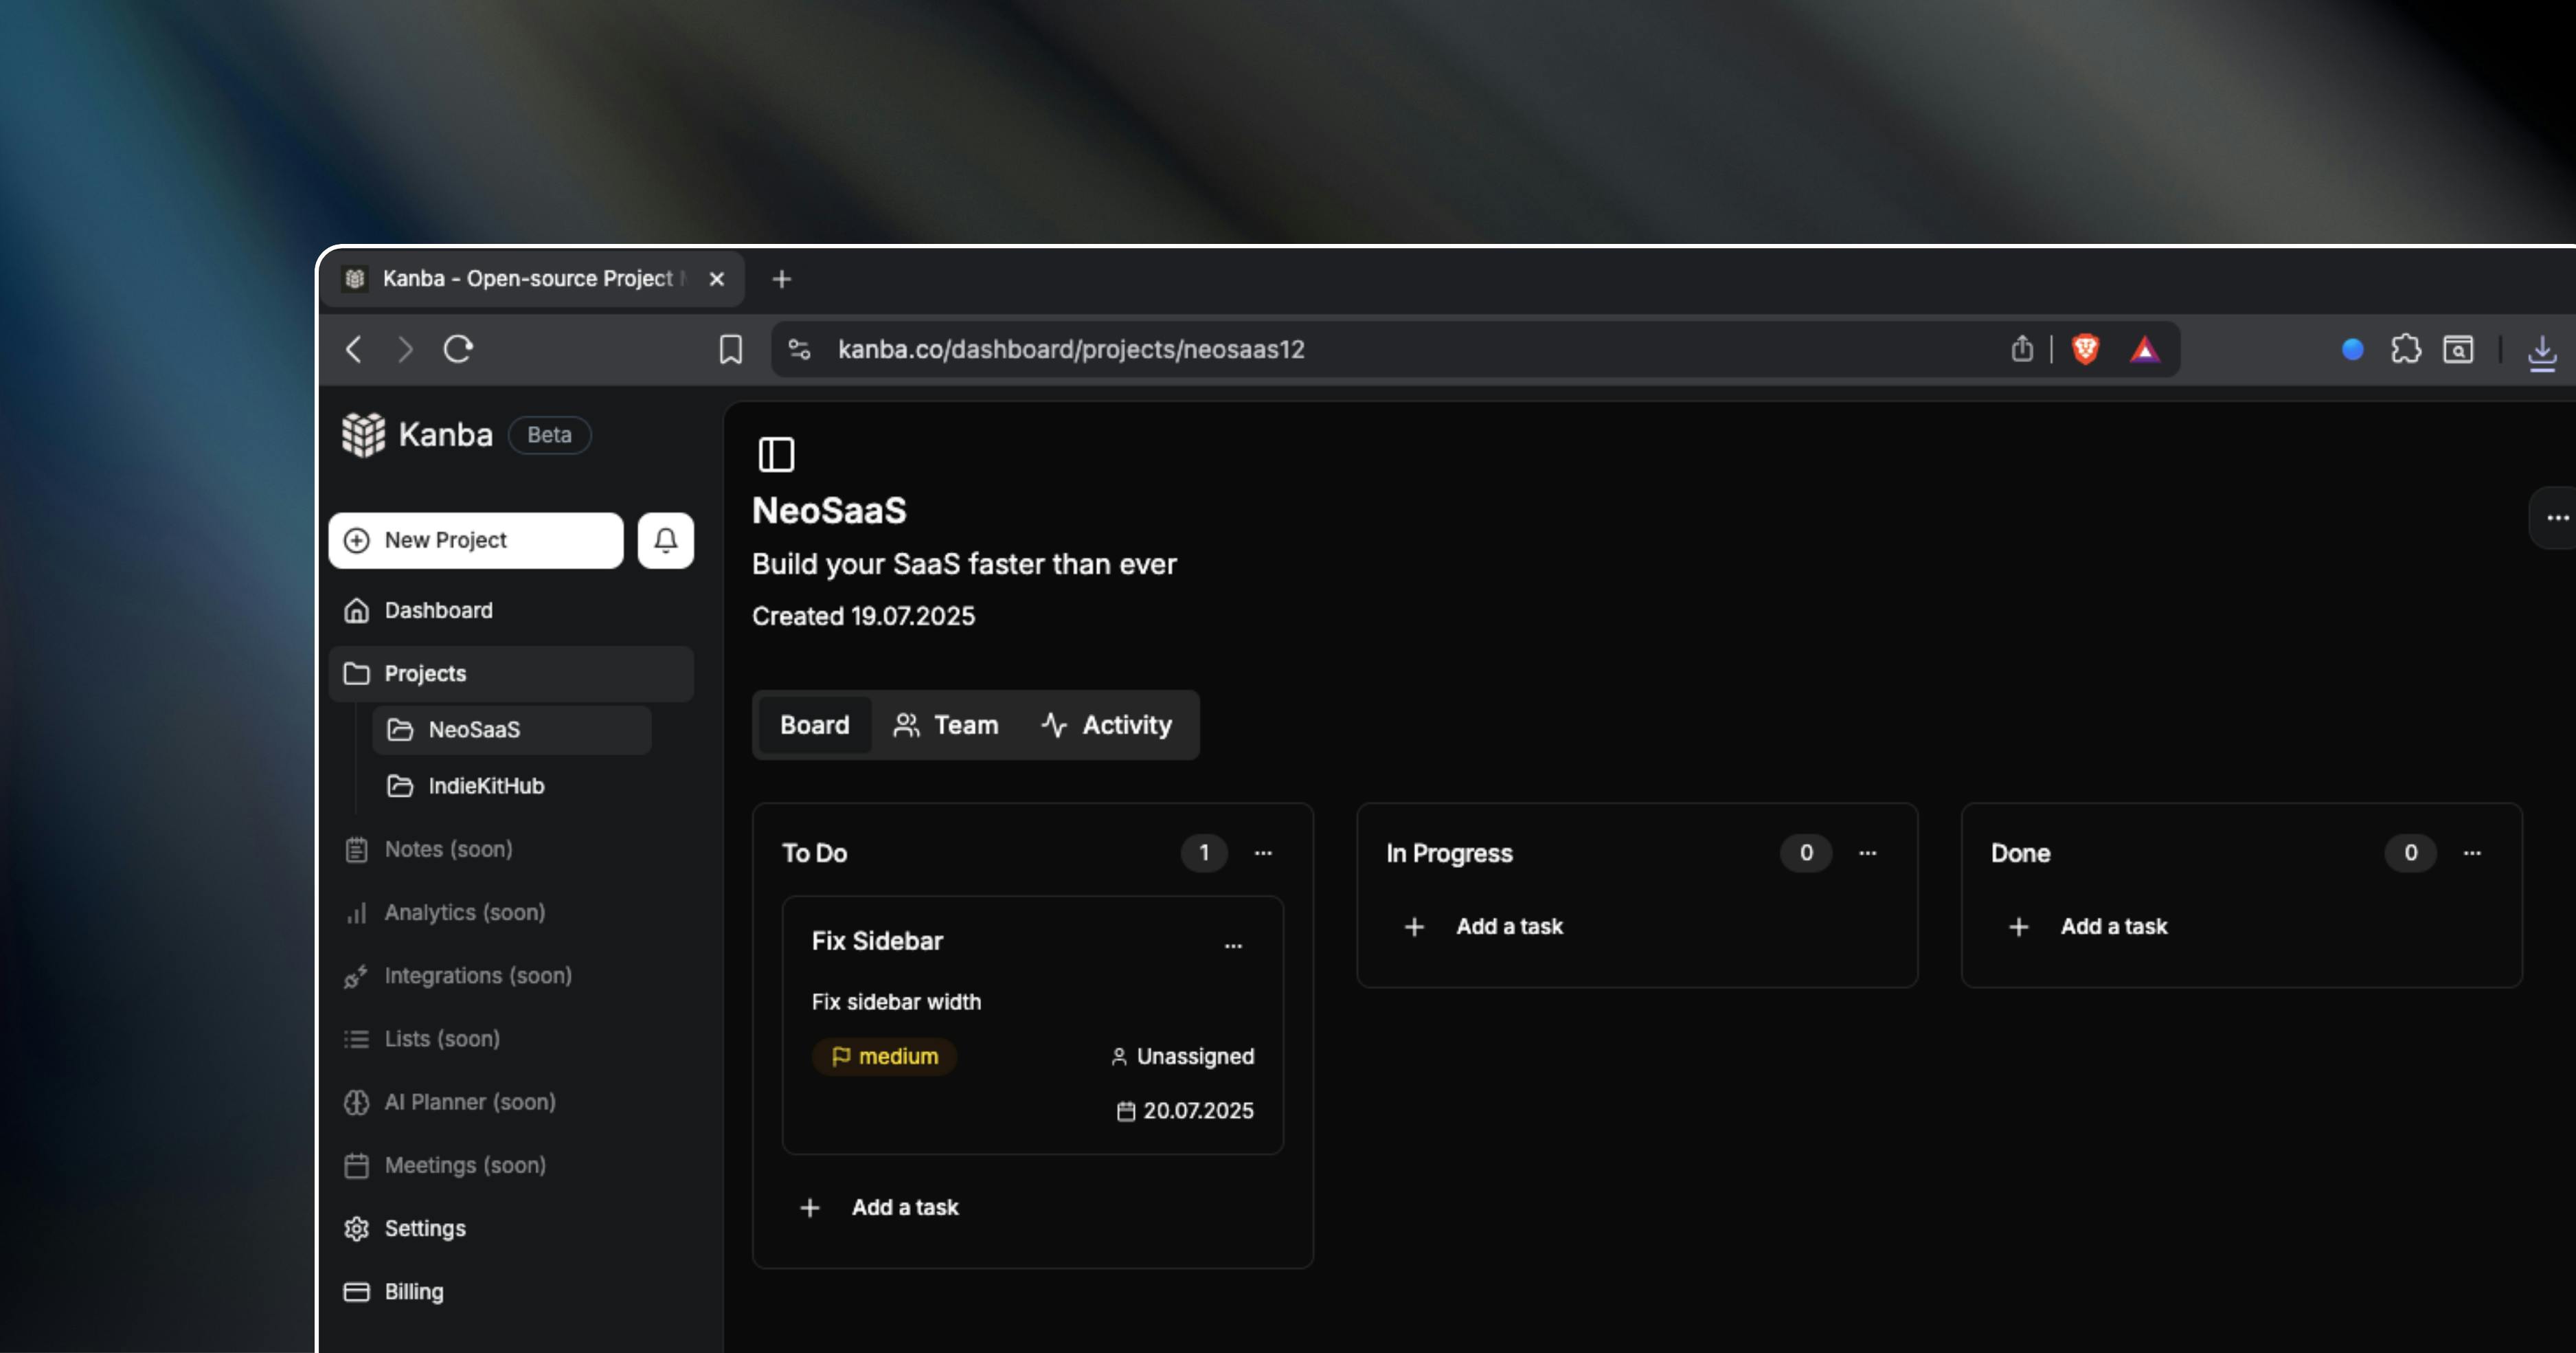The height and width of the screenshot is (1353, 2576).
Task: Click the share icon in address bar
Action: (x=2022, y=348)
